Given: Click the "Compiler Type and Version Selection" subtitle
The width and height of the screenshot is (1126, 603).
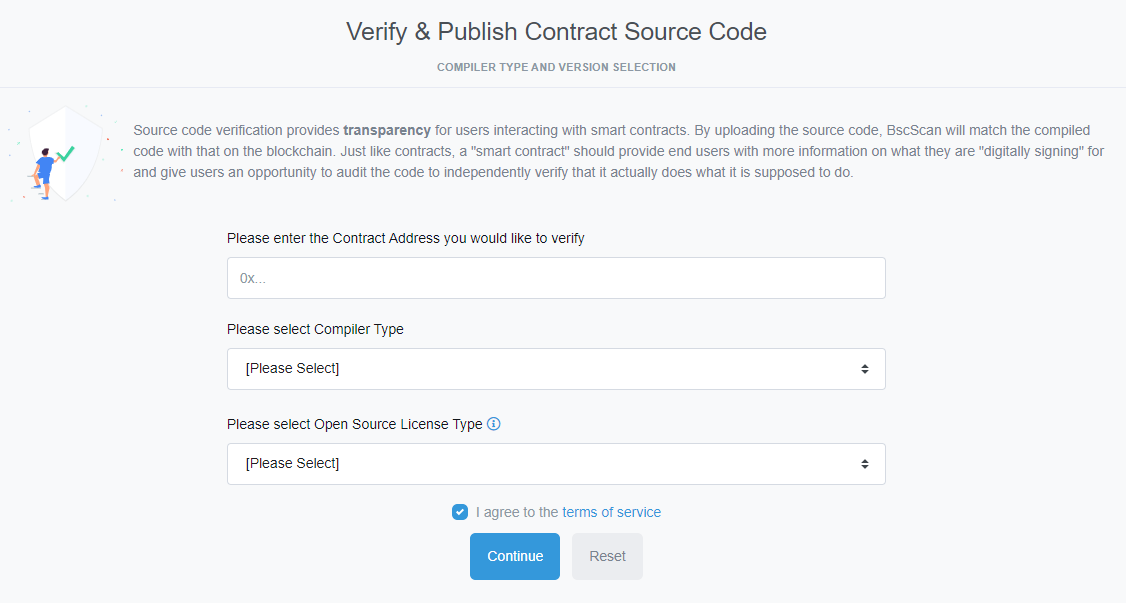Looking at the screenshot, I should pyautogui.click(x=556, y=67).
